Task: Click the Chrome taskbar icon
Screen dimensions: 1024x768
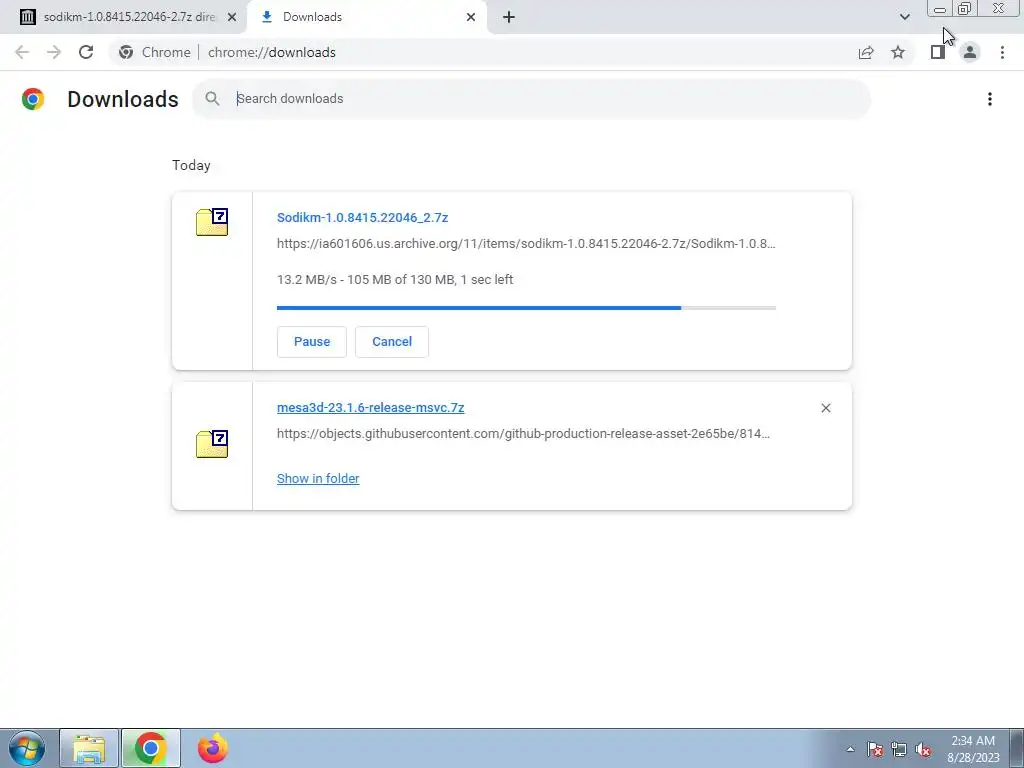Action: click(151, 748)
